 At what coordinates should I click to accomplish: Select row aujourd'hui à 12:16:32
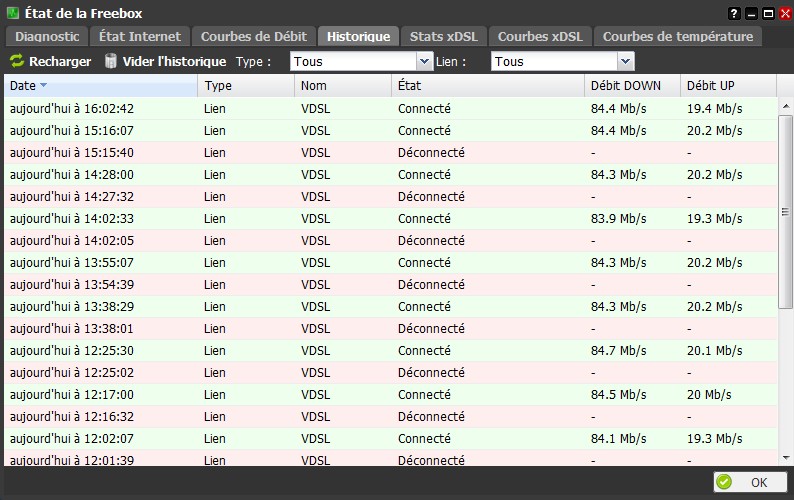click(390, 417)
